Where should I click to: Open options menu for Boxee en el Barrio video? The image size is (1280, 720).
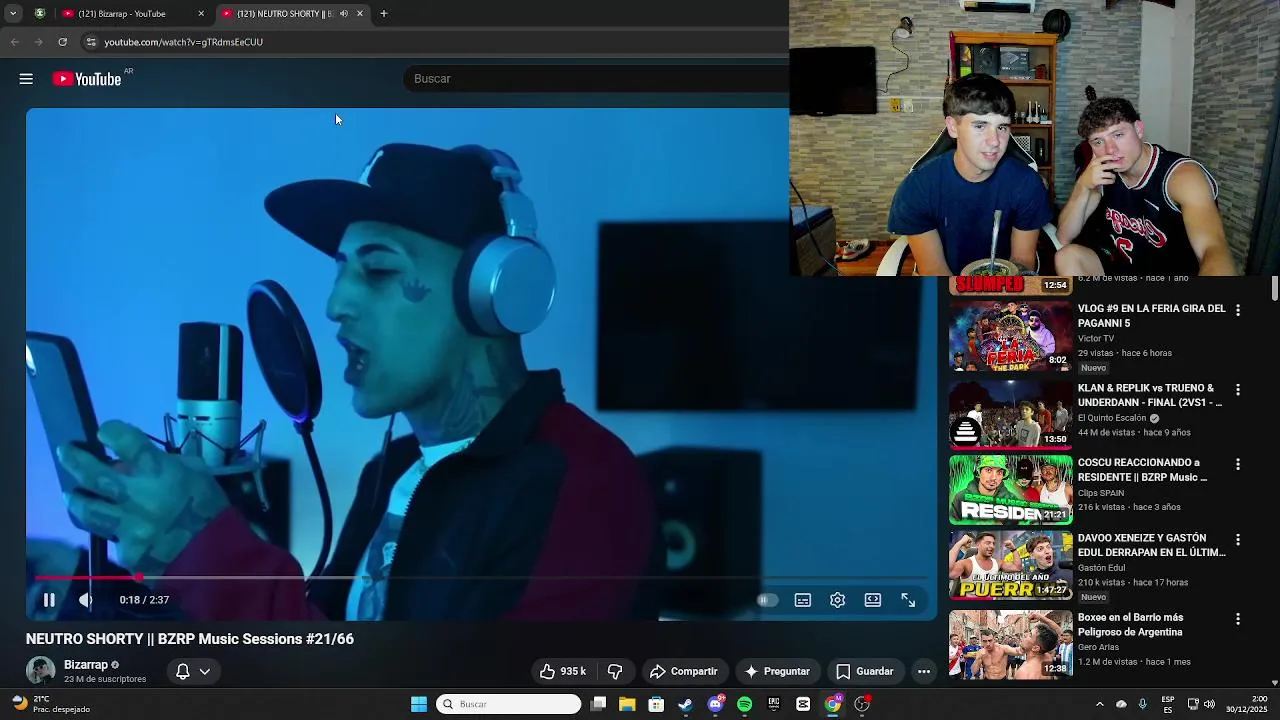tap(1238, 620)
